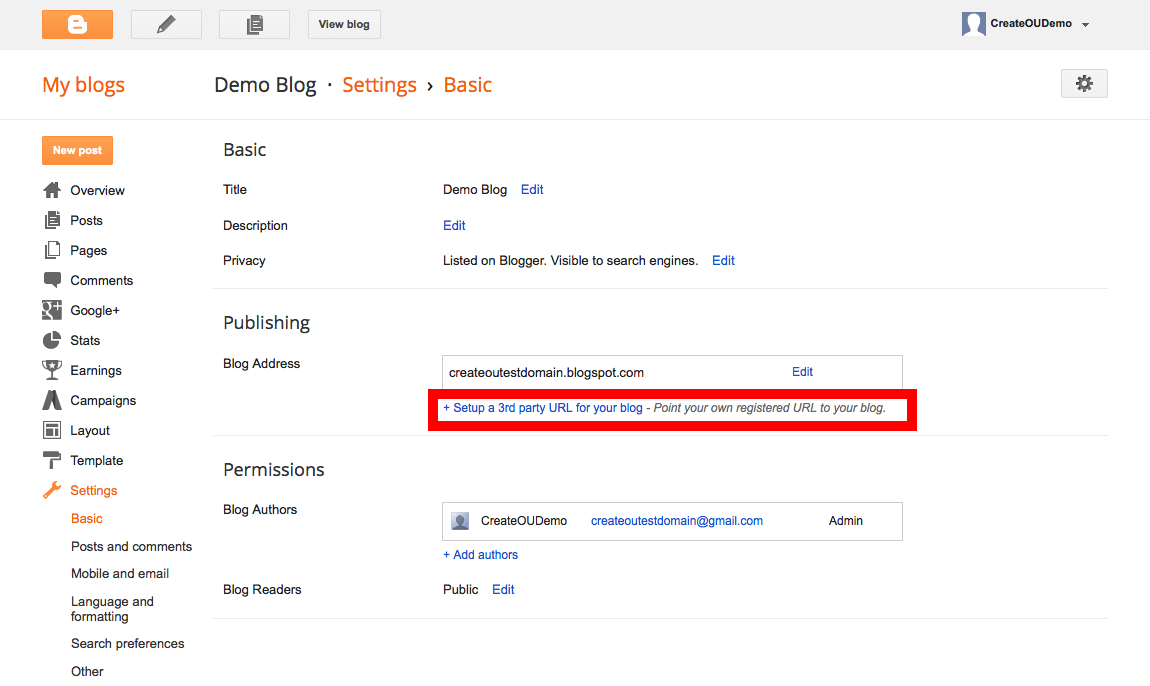The width and height of the screenshot is (1150, 686).
Task: Click the Settings breadcrumb link
Action: (x=379, y=85)
